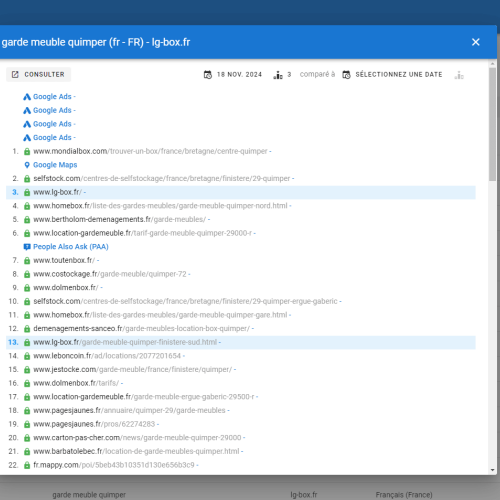Click the green padlock on the highlighted www.lg-box.fr row
The height and width of the screenshot is (500, 500).
click(27, 192)
